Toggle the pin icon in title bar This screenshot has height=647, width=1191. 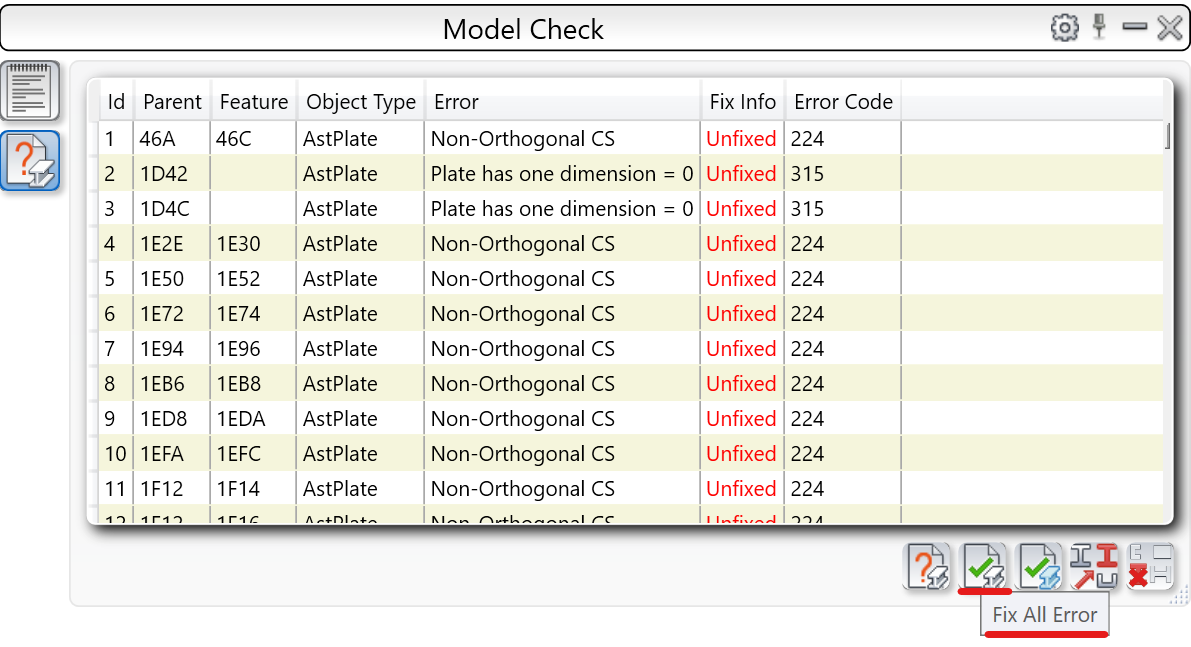click(1100, 27)
